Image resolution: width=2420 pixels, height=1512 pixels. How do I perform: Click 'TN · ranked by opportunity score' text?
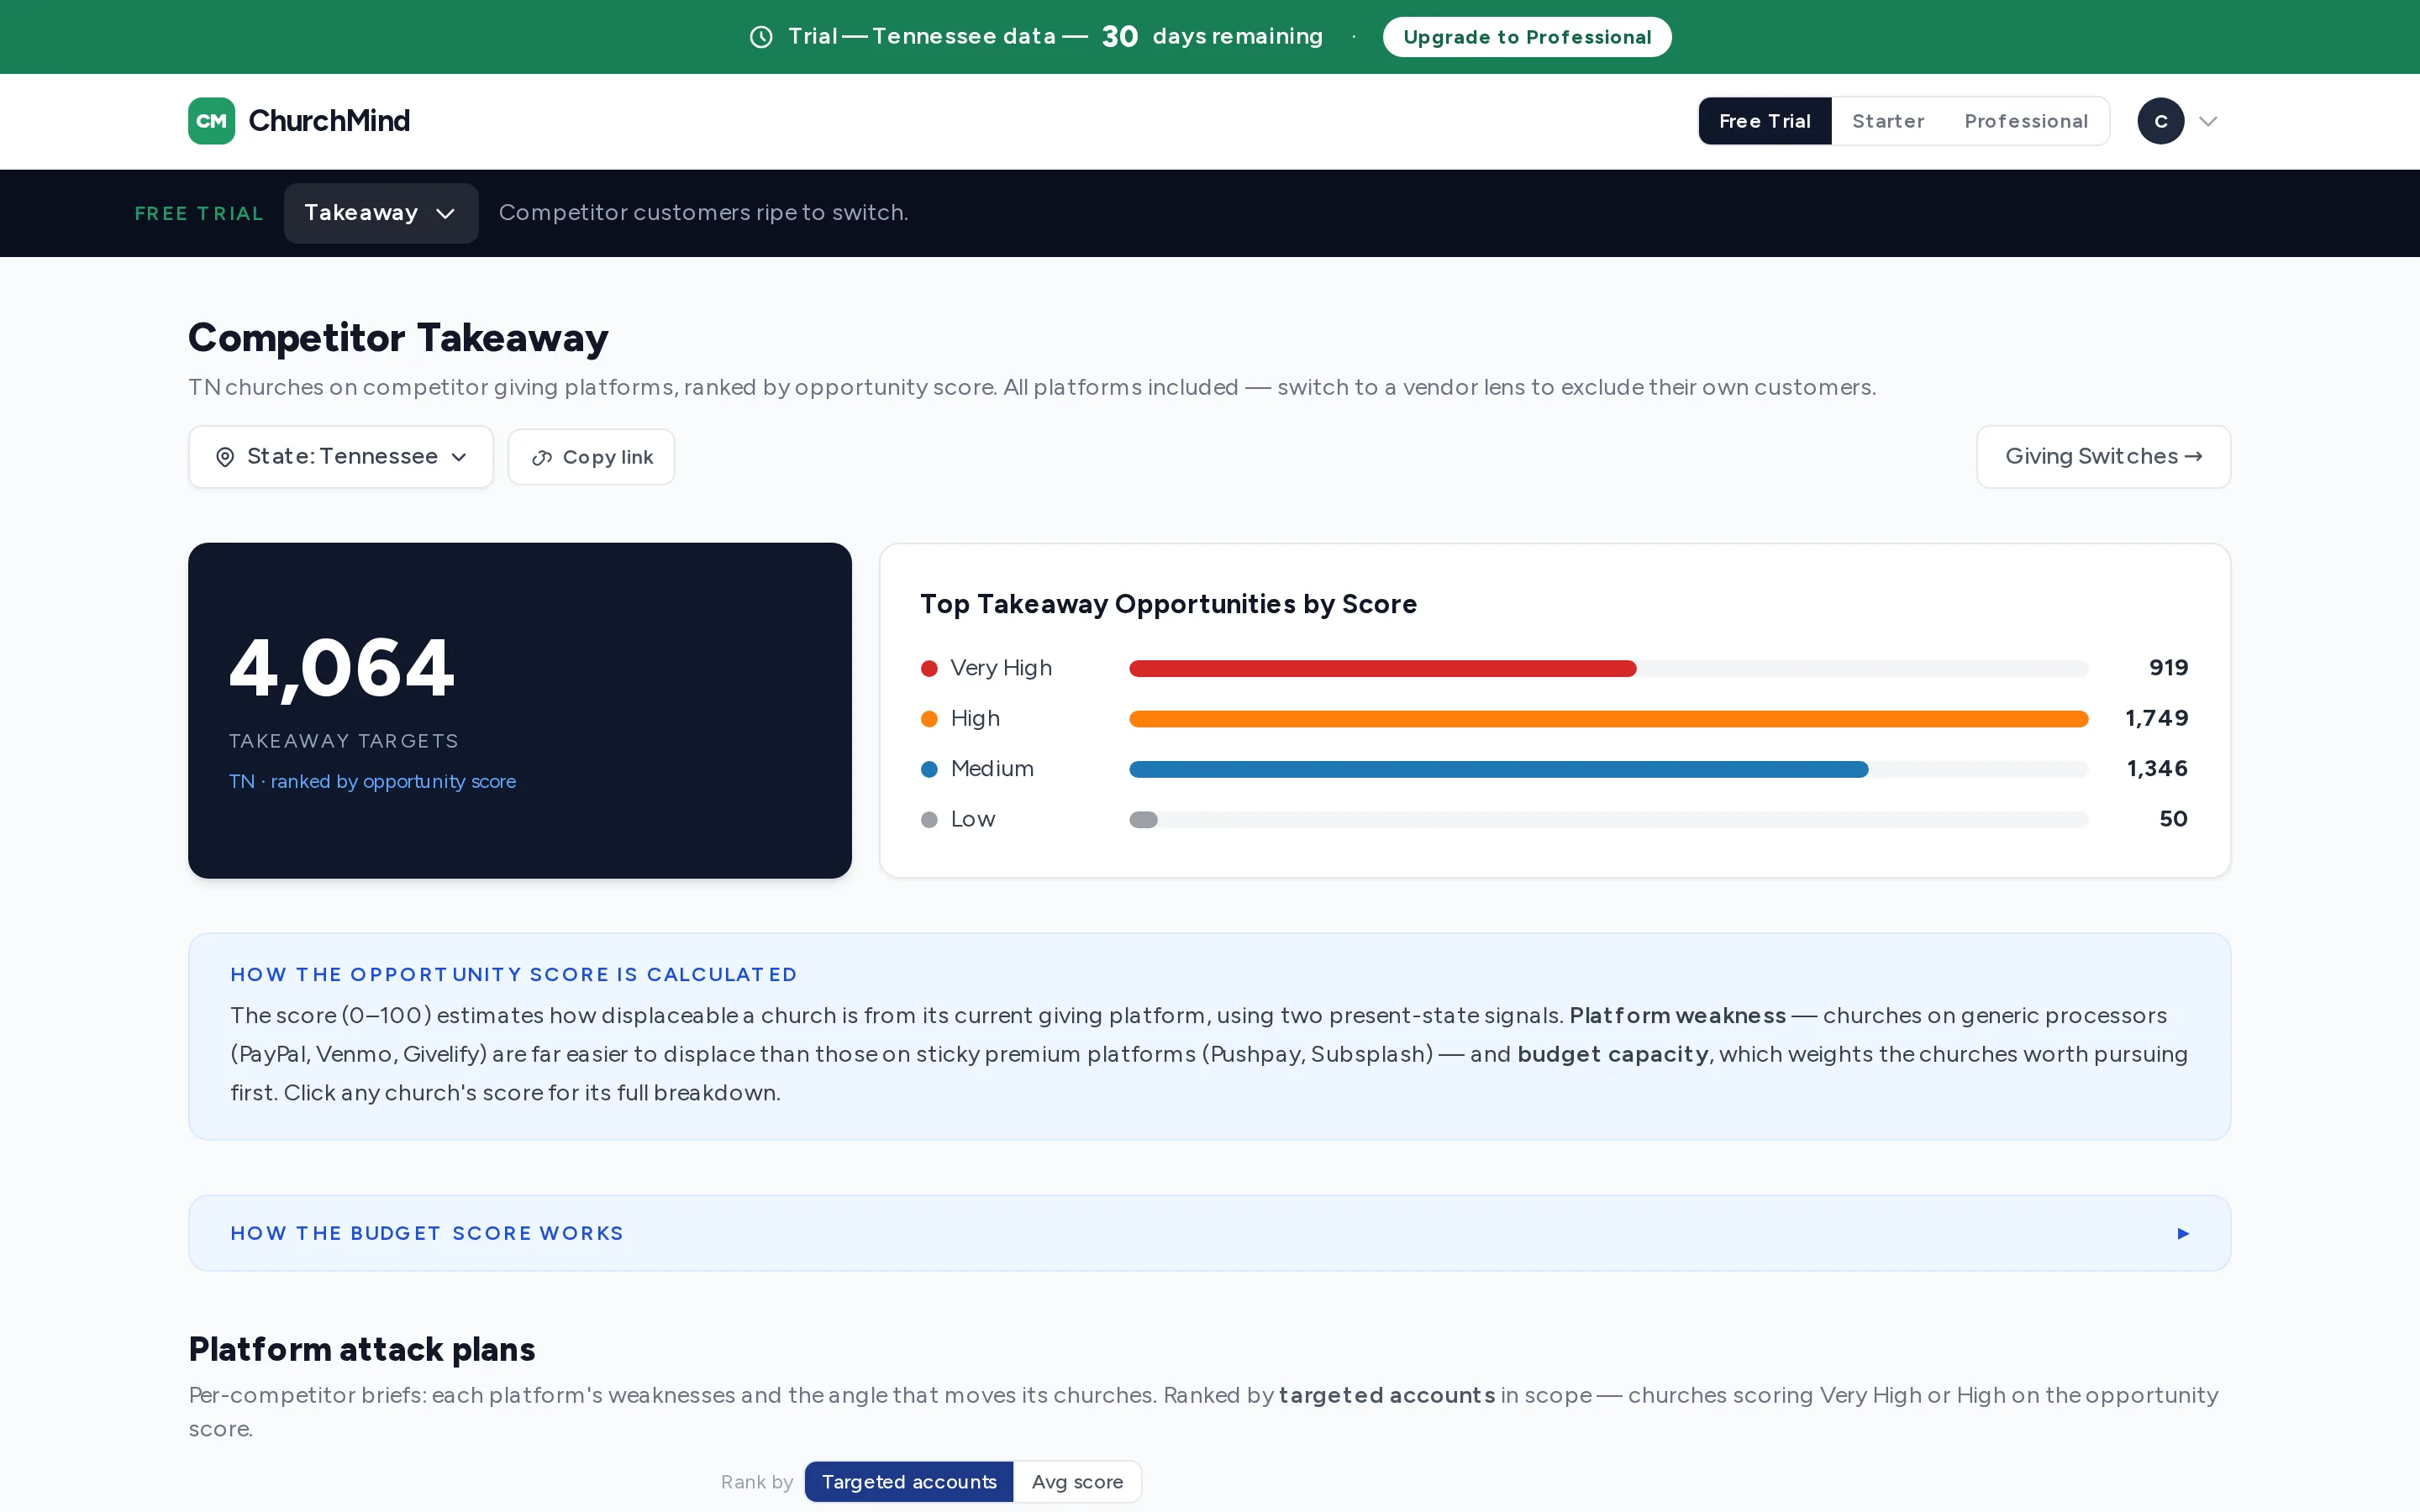coord(372,781)
